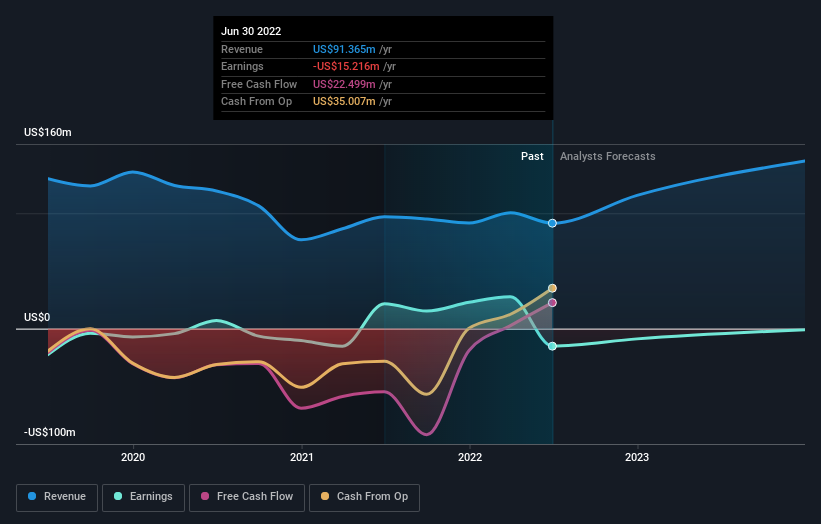Click the blue Revenue legend dot
This screenshot has height=524, width=821.
32,496
